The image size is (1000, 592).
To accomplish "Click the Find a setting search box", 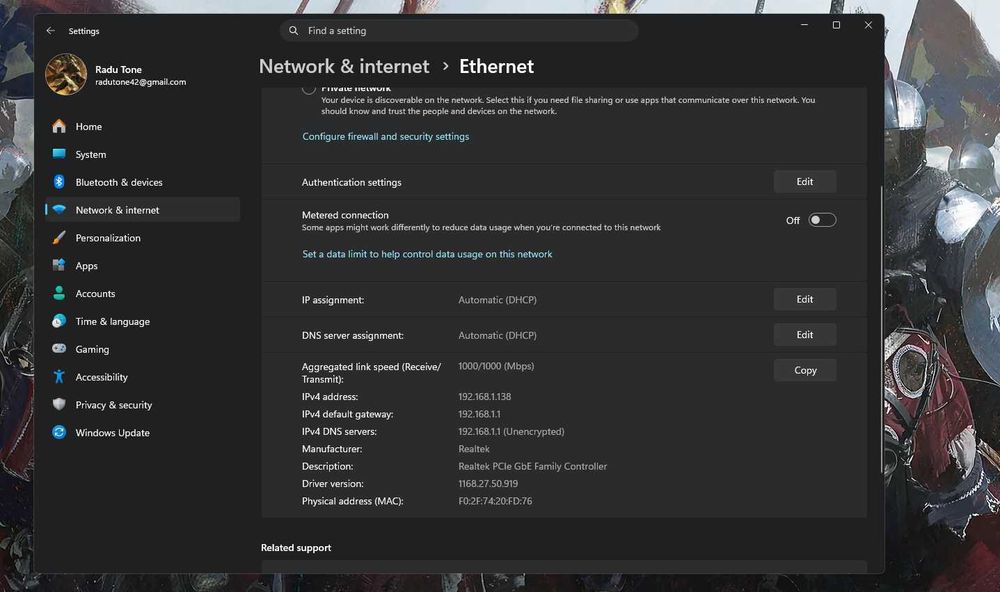I will point(459,31).
